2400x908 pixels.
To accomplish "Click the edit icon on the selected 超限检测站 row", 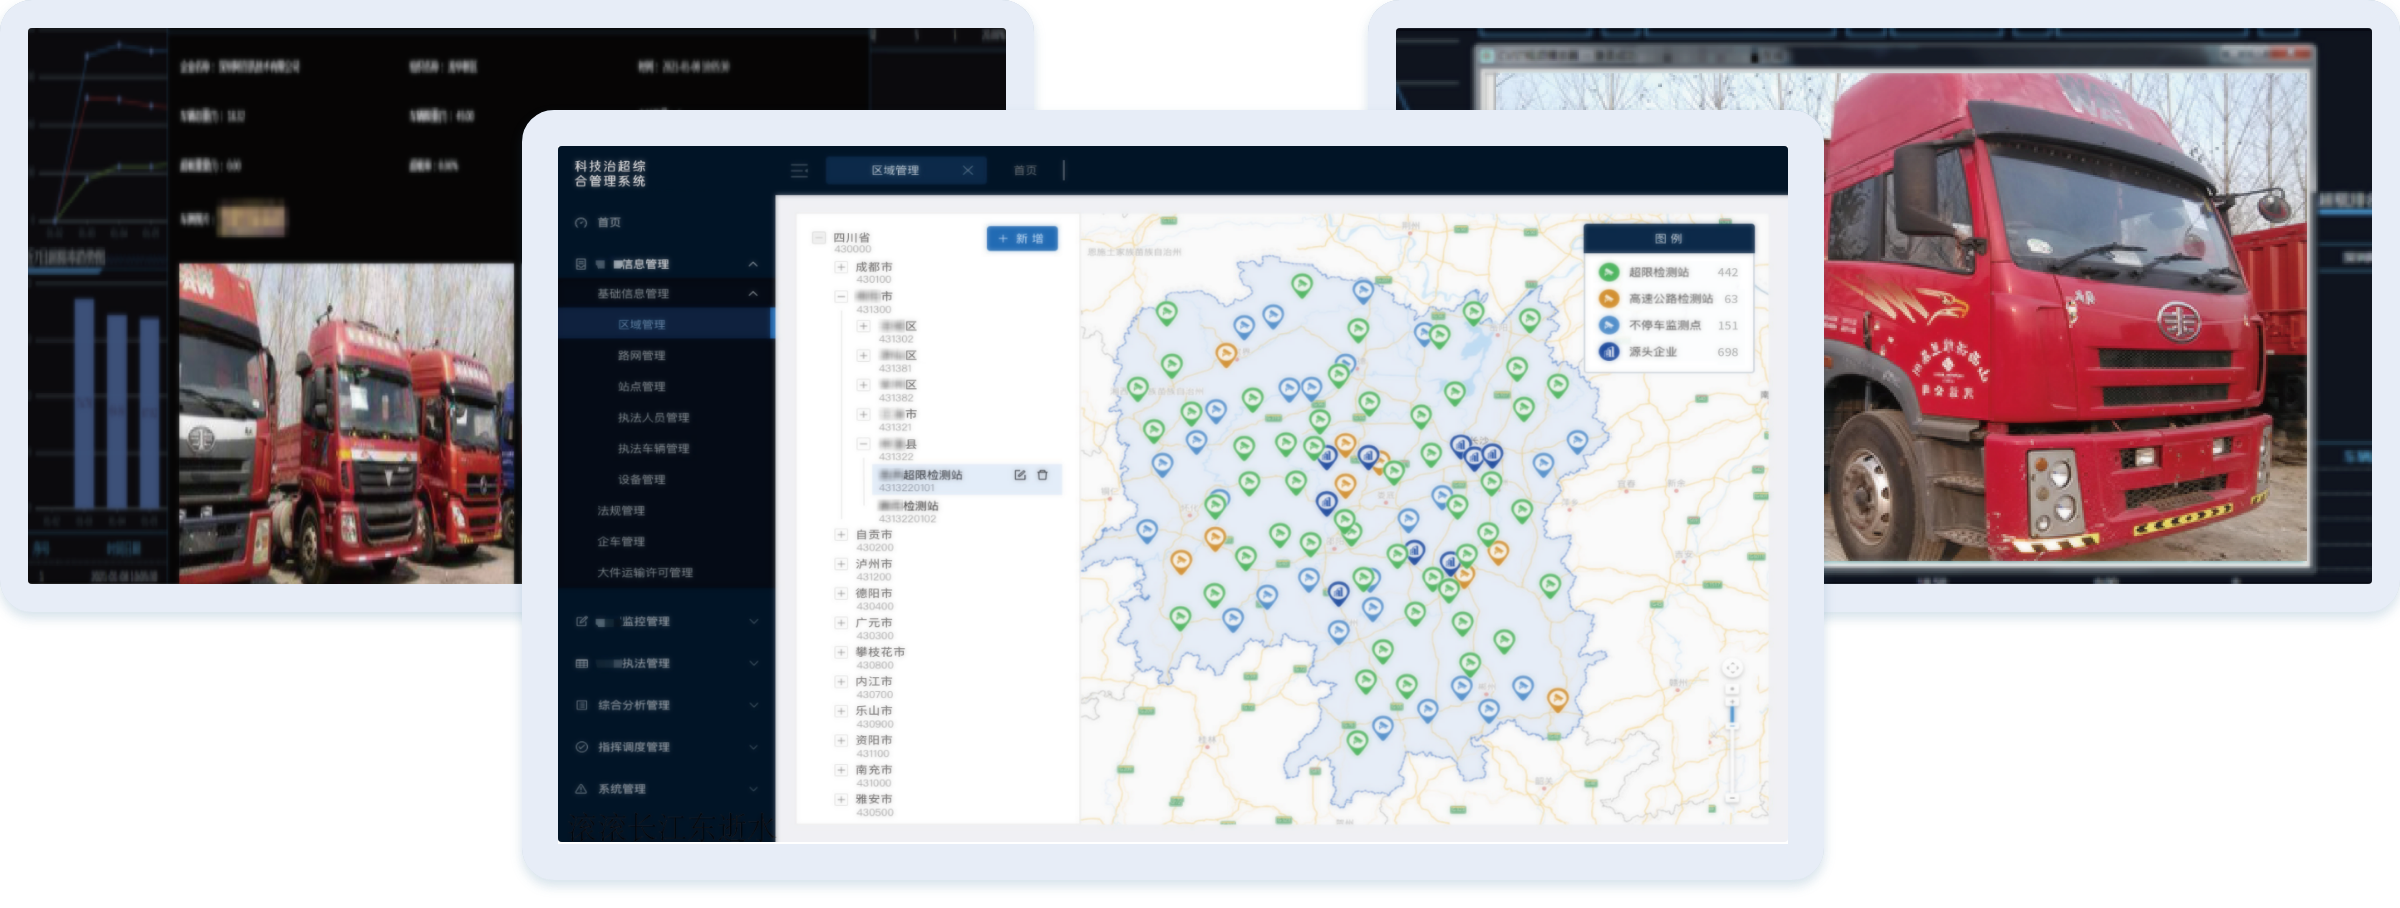I will pos(1020,475).
